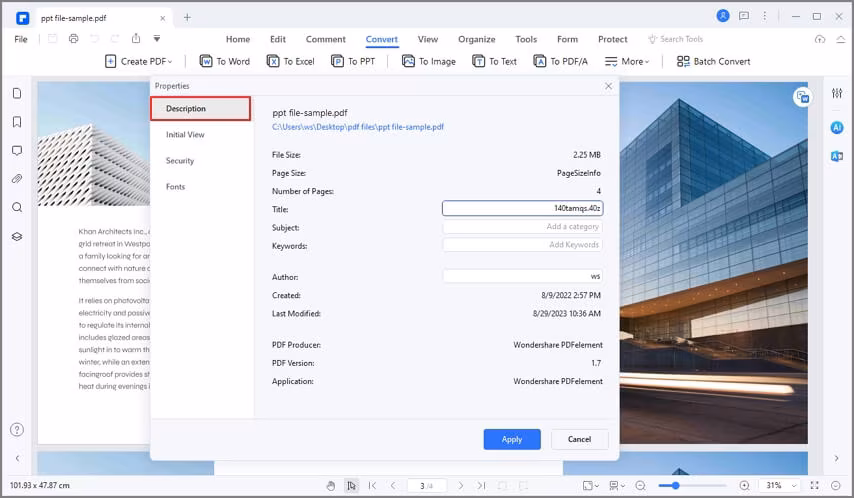Viewport: 854px width, 498px height.
Task: Expand the quick access toolbar dropdown arrow
Action: 156,39
